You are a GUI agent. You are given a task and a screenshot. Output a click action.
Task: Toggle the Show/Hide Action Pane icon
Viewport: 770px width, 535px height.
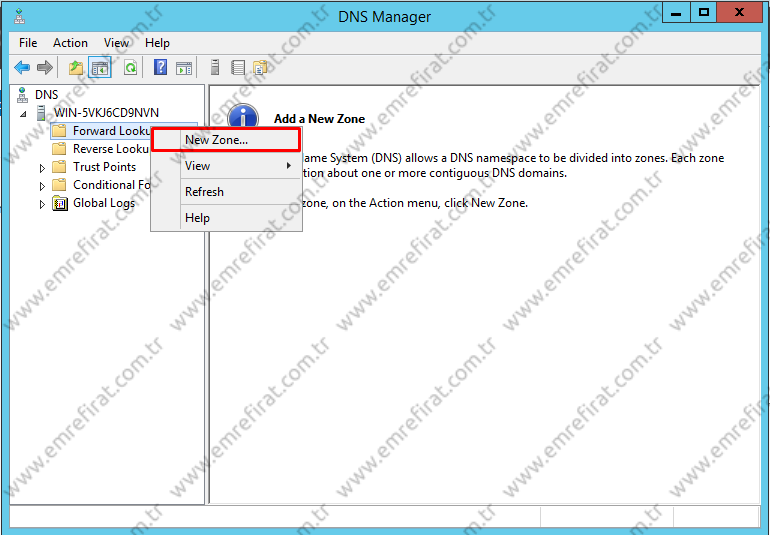[x=184, y=68]
